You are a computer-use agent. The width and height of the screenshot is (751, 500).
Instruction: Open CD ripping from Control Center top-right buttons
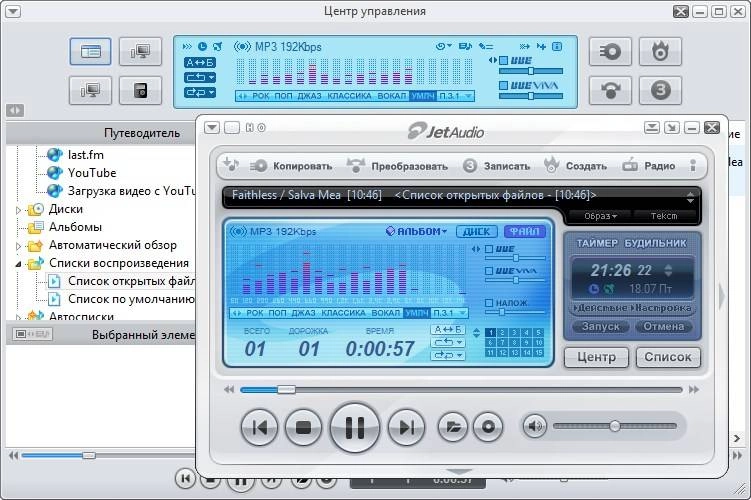click(x=610, y=51)
